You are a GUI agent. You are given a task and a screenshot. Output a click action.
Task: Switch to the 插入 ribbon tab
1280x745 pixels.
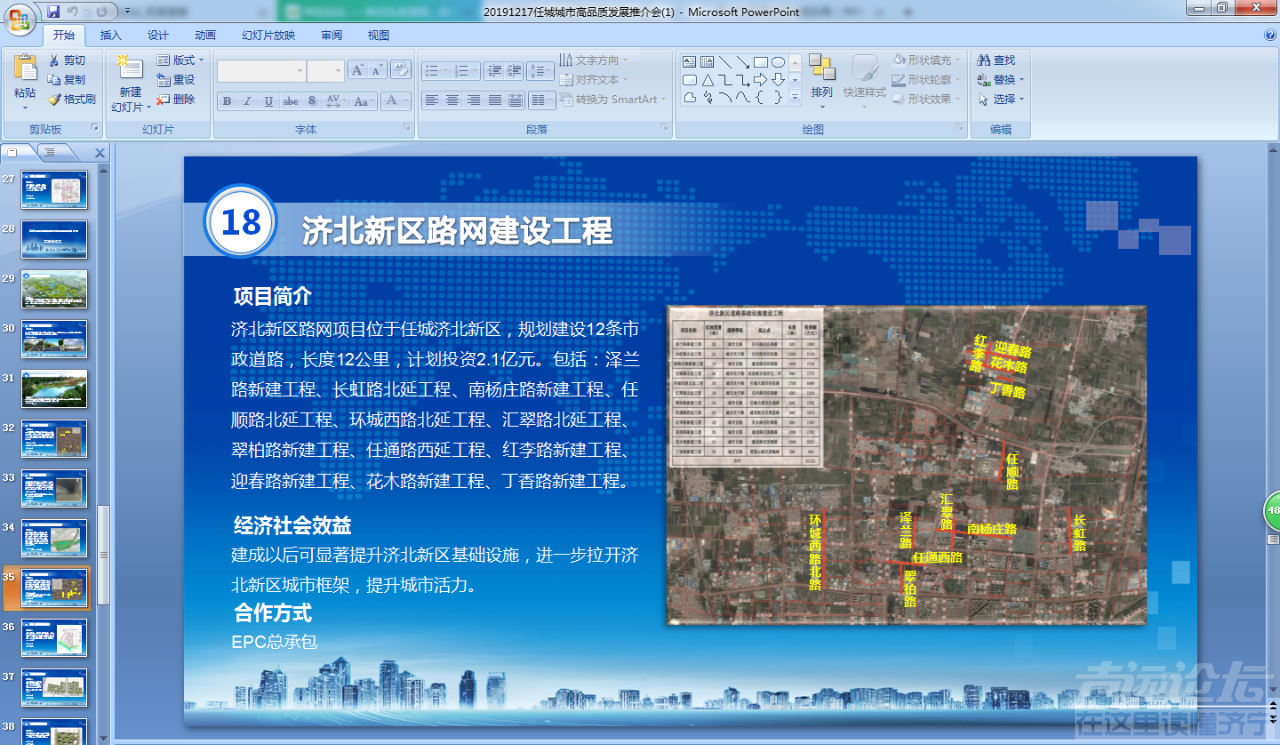111,35
